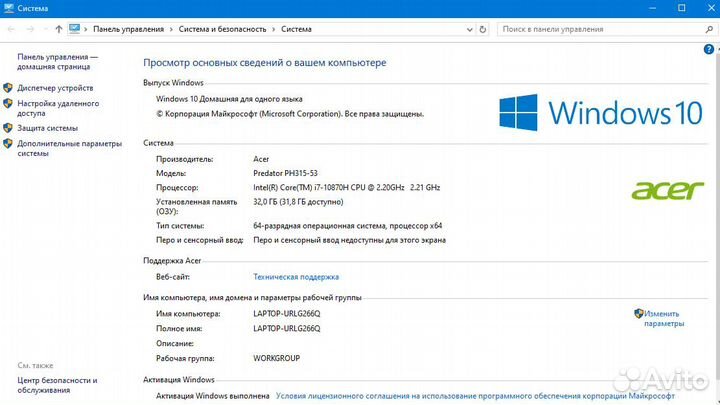Click the shield icon beside Защита системы

coord(8,128)
